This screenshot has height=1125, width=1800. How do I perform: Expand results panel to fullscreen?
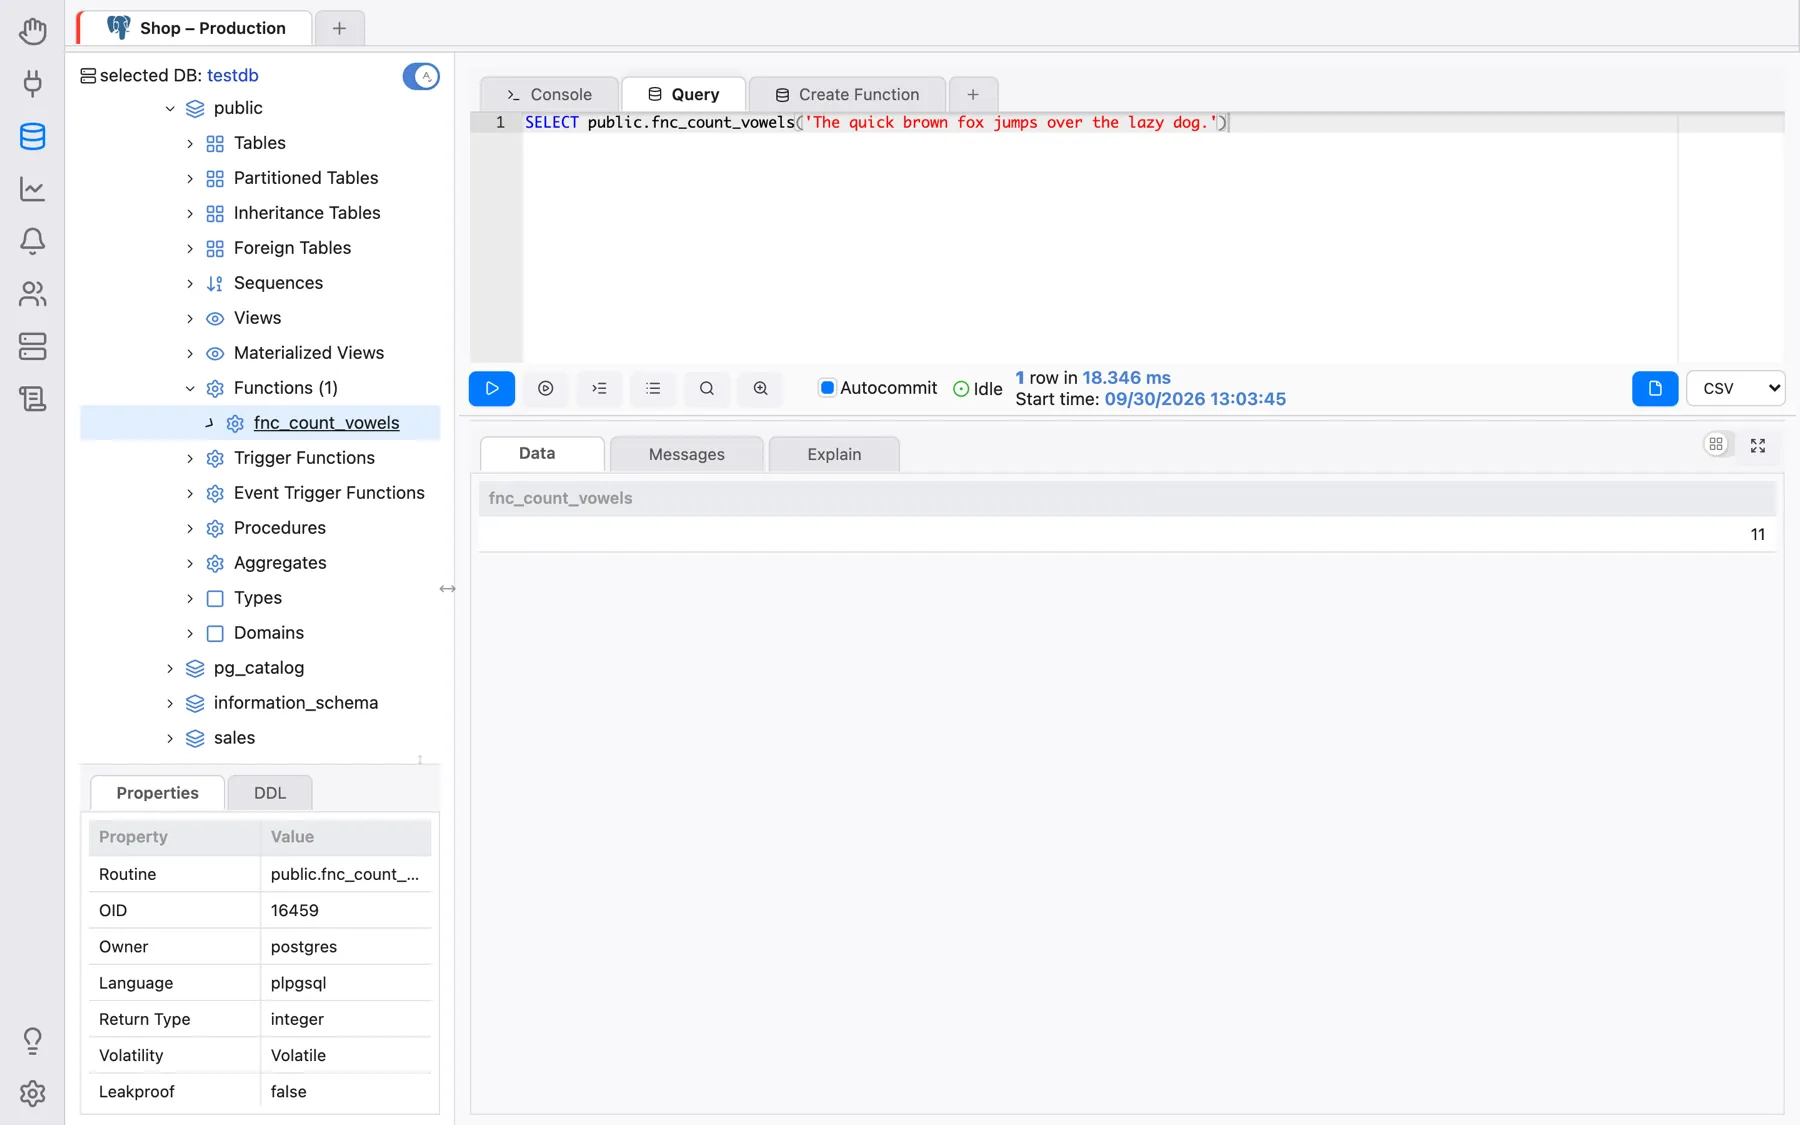[1758, 446]
